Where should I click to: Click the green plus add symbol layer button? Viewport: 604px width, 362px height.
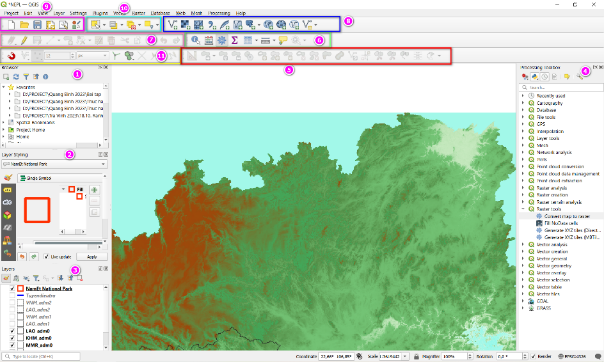94,190
